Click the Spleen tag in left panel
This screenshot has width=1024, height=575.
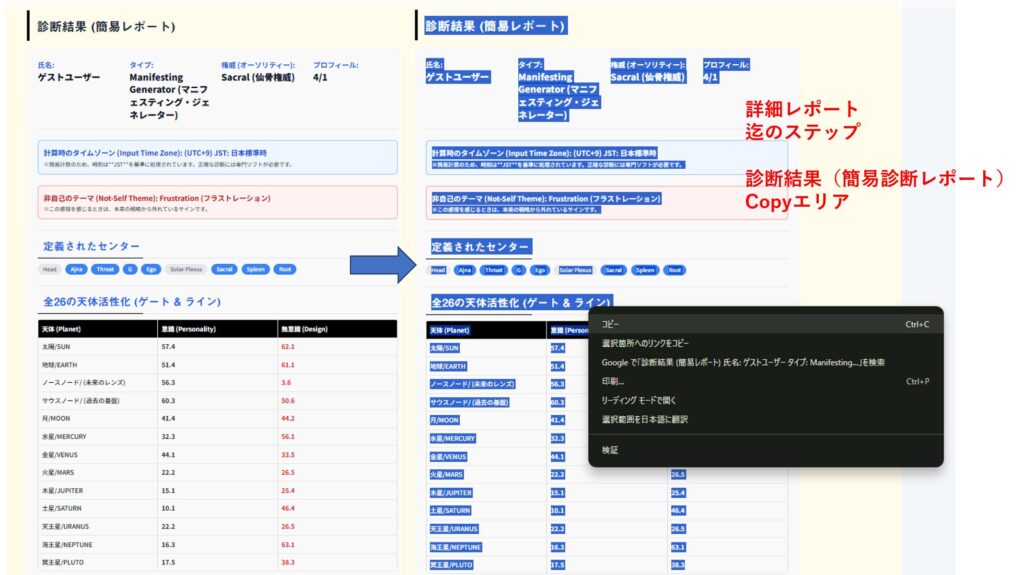click(x=256, y=269)
